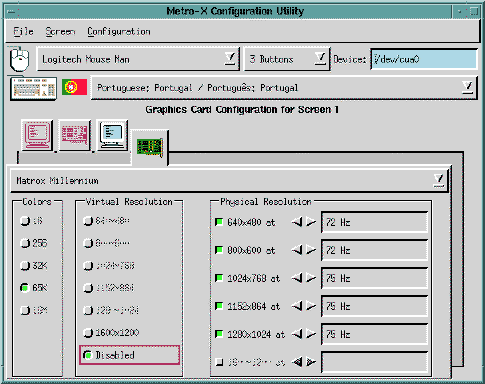Select the red keyboard tab icon
The height and width of the screenshot is (384, 485).
(x=75, y=135)
